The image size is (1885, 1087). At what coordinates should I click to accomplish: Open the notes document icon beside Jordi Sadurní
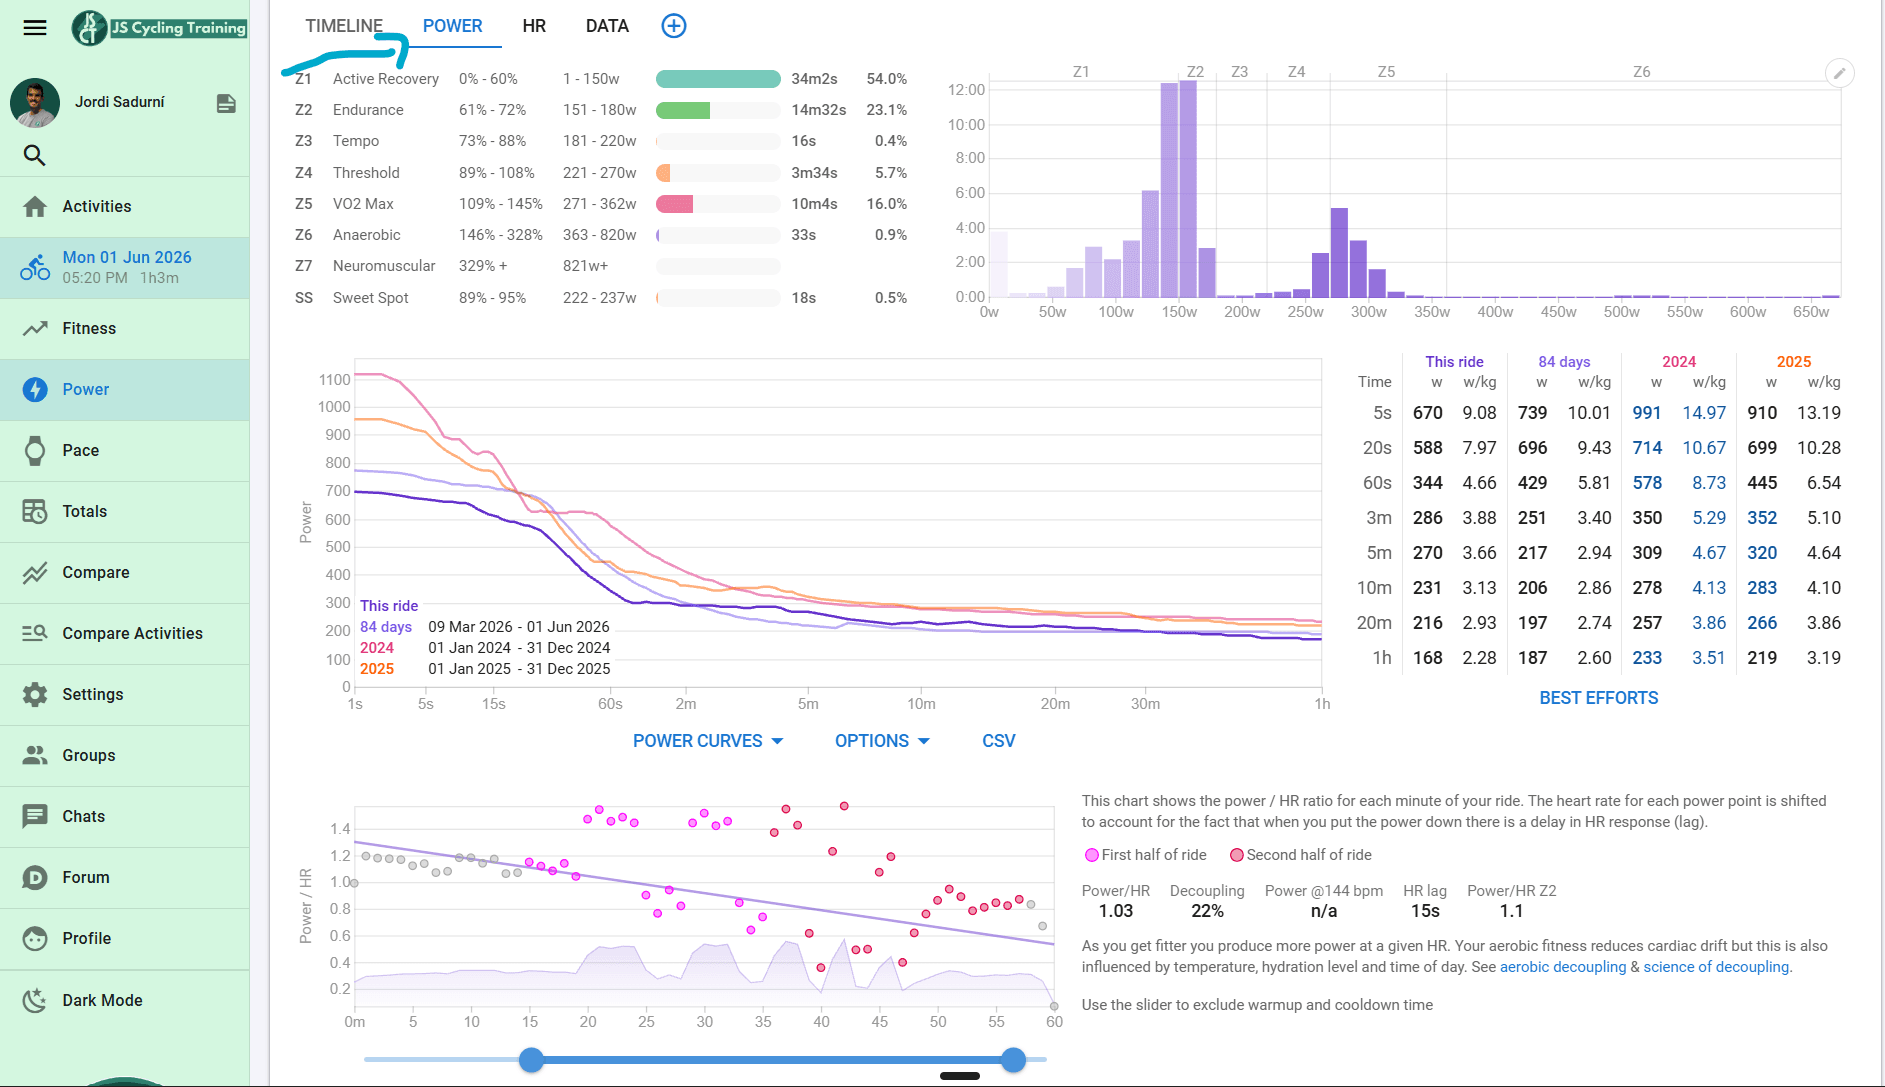[x=226, y=103]
